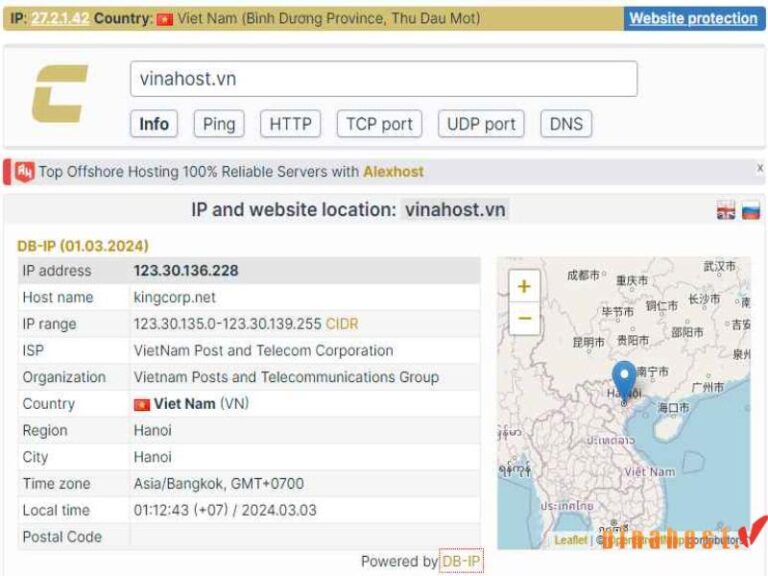Click Vietnam Posts and Telecommunications Group
The height and width of the screenshot is (576, 768).
tap(286, 377)
